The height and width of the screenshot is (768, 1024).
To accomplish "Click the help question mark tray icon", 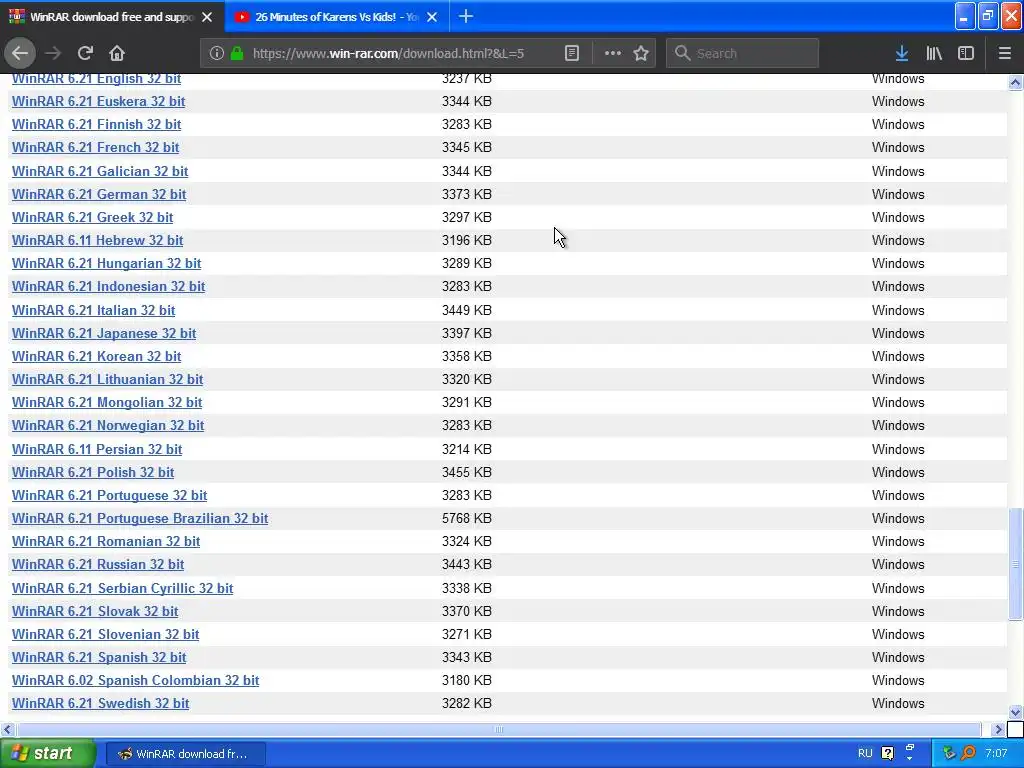I will pos(888,753).
